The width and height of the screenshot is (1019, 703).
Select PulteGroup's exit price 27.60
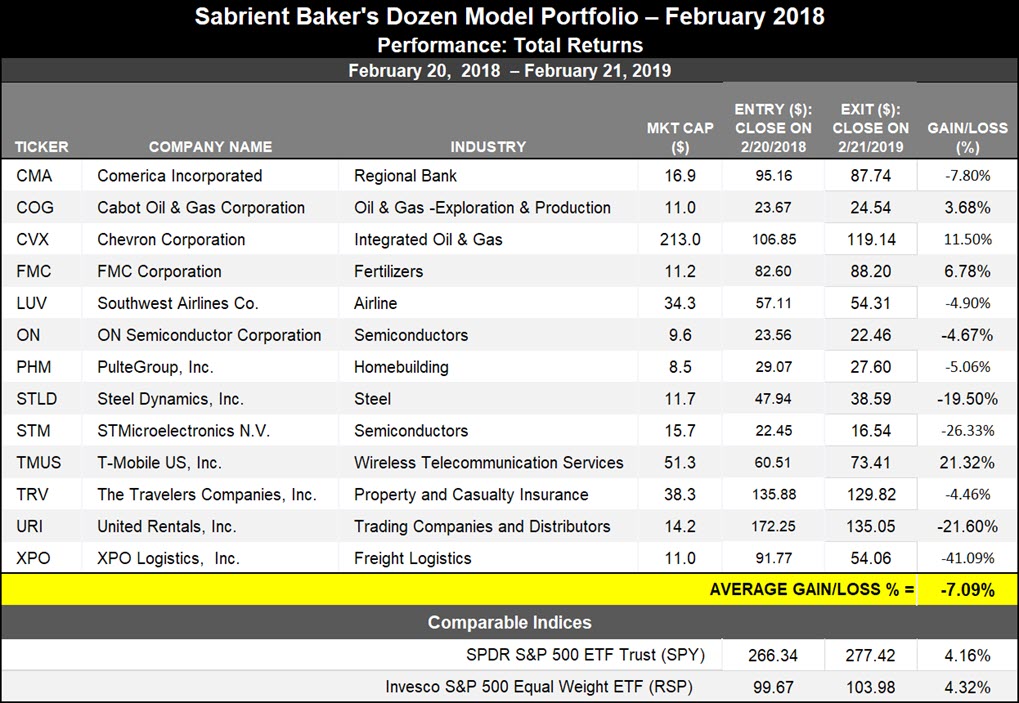871,366
